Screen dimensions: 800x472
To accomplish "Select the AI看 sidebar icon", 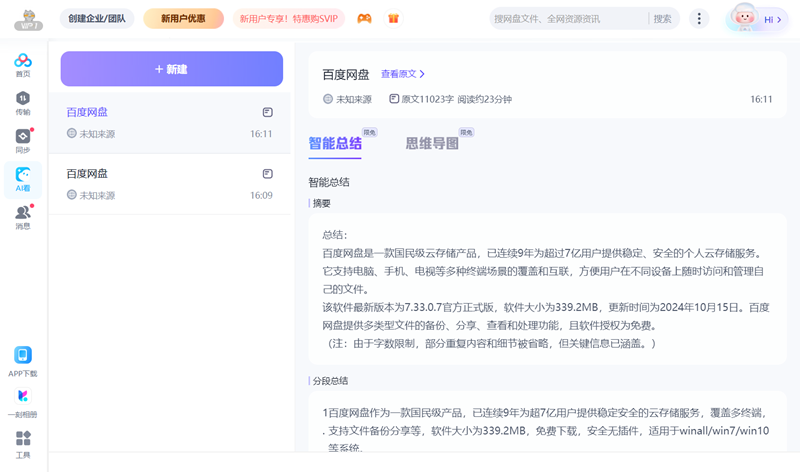I will [22, 179].
